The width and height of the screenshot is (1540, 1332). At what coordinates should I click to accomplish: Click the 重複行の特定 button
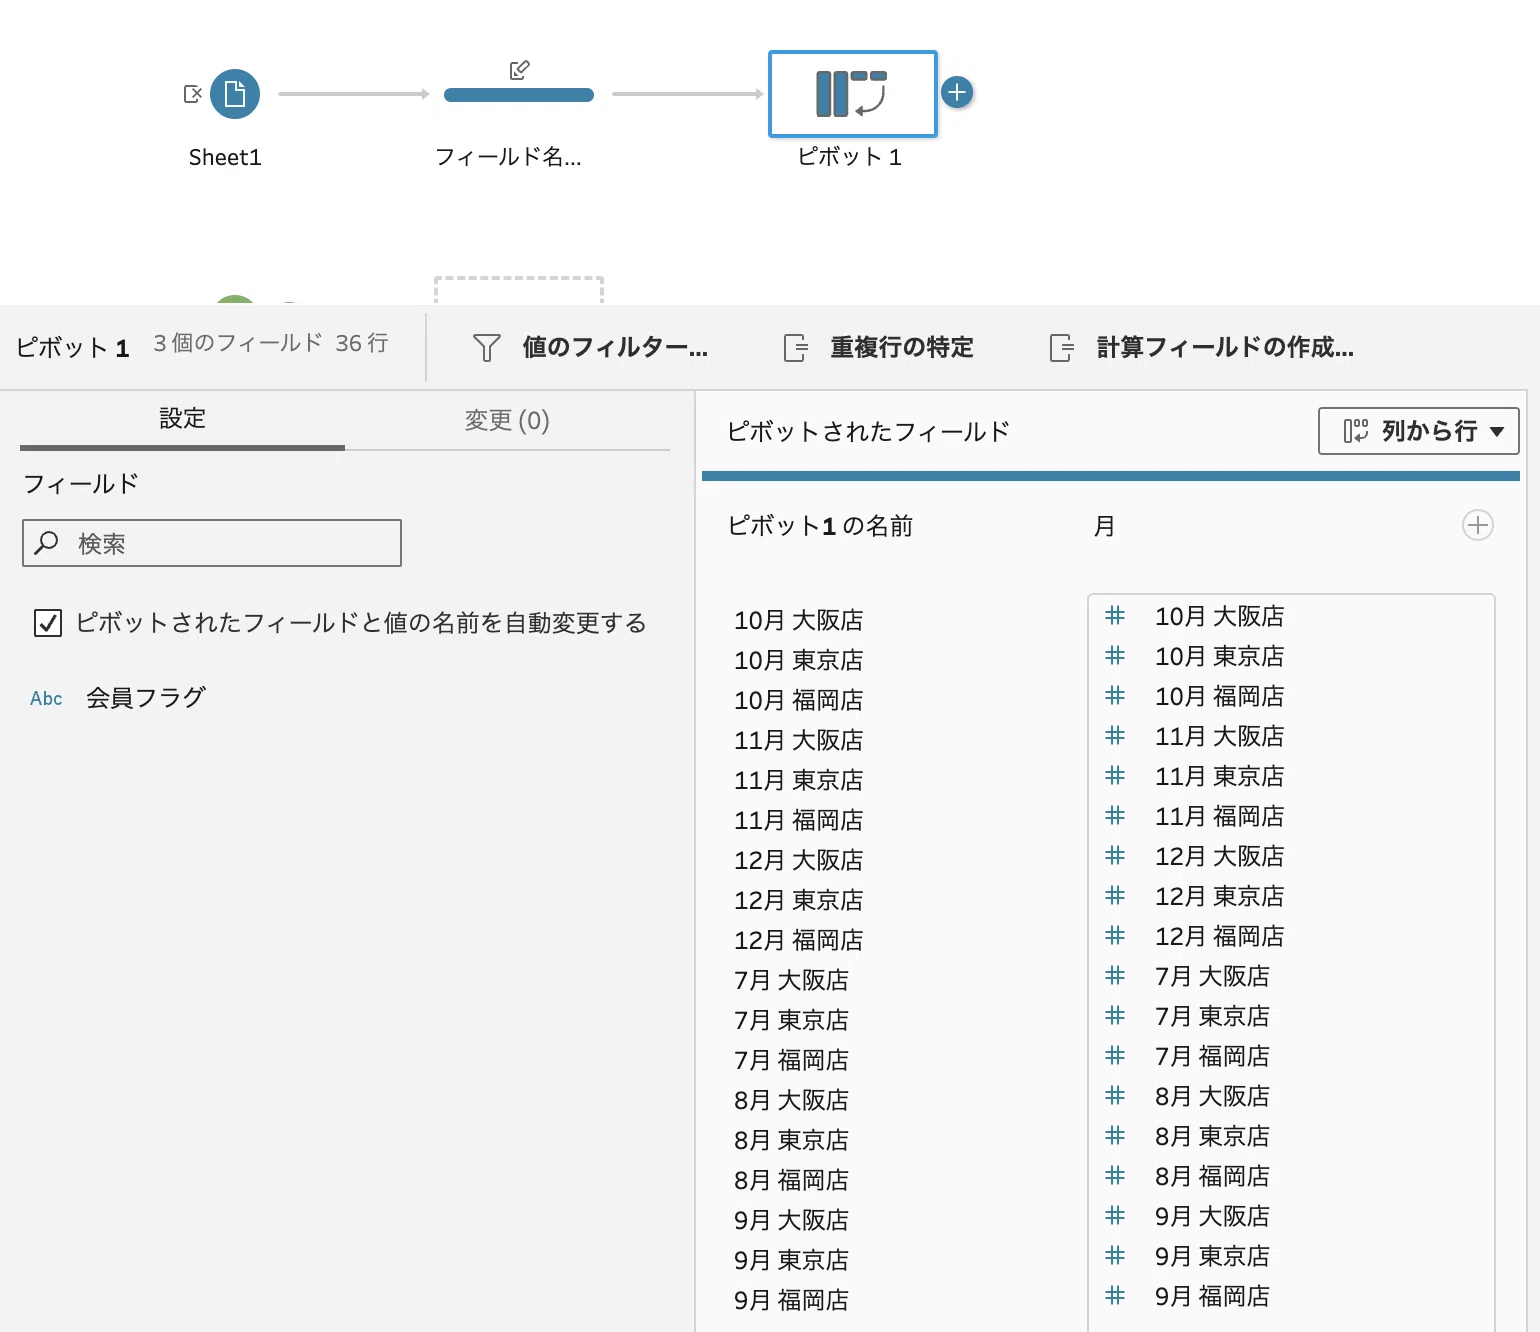[878, 348]
